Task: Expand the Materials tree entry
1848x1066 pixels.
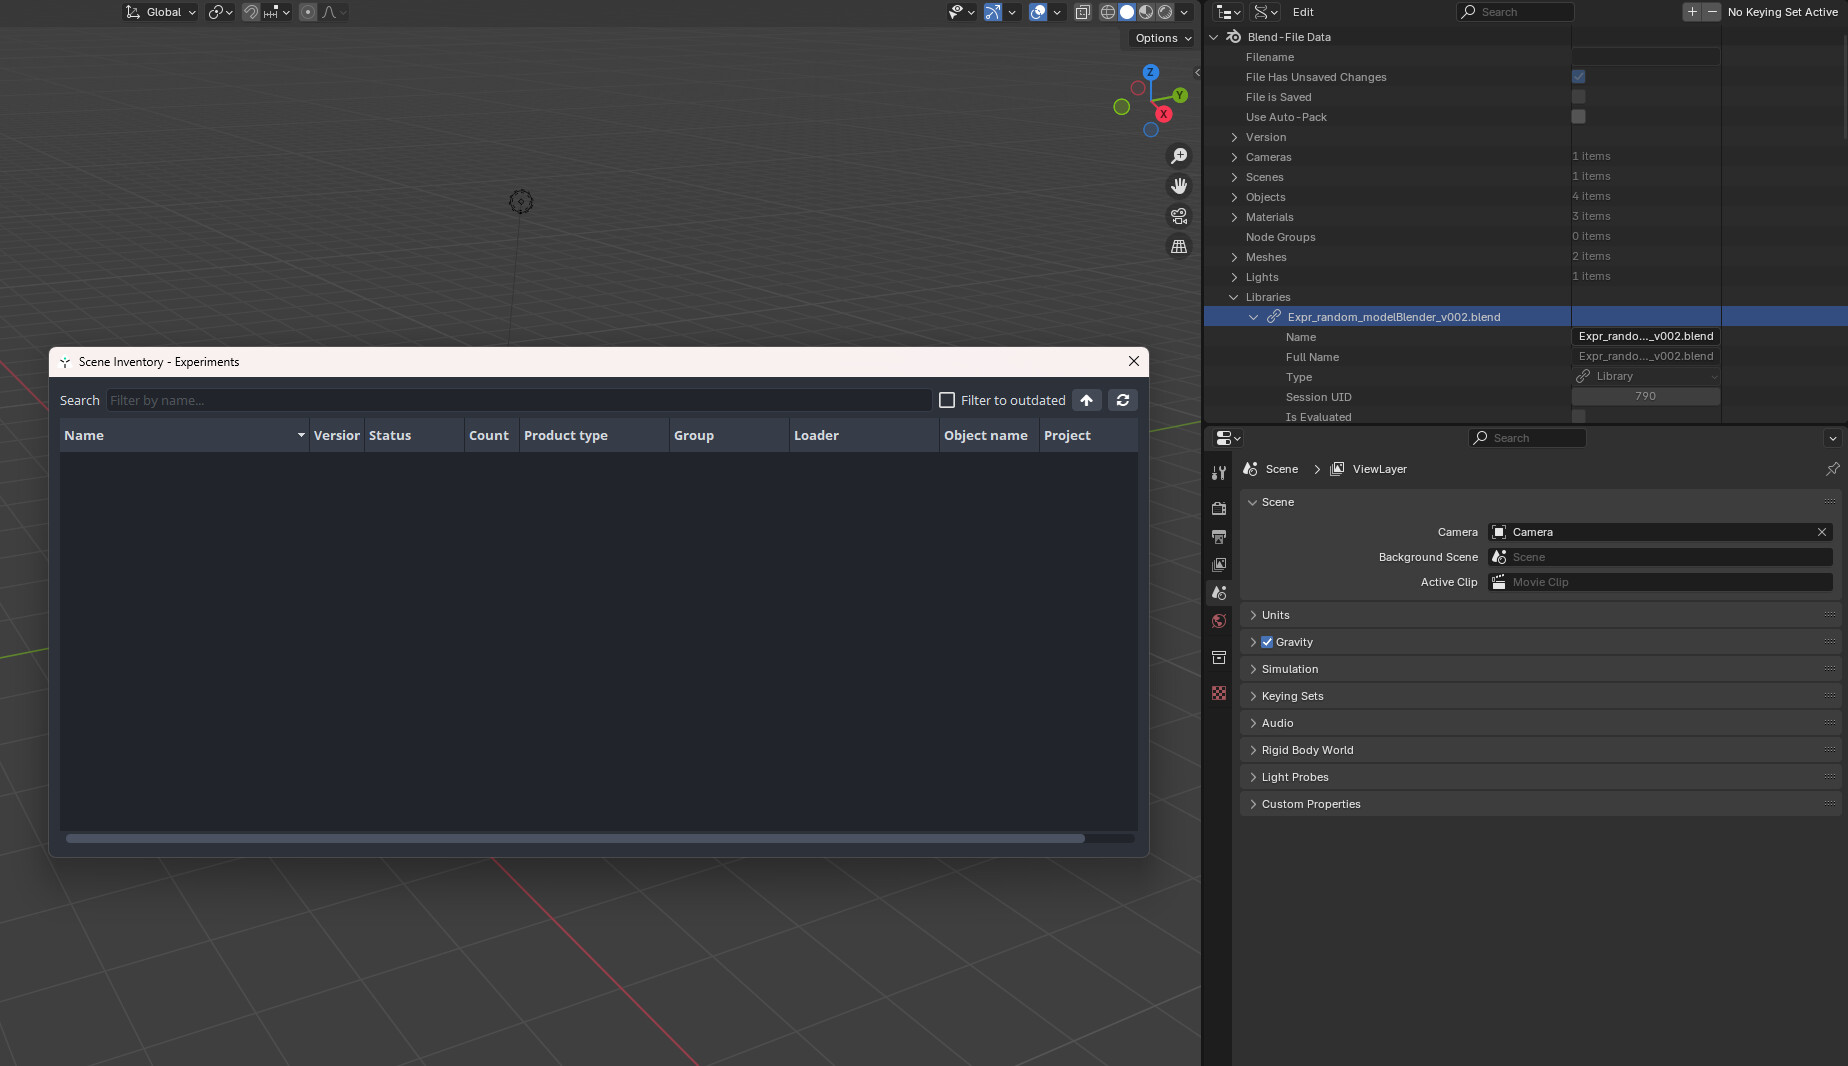Action: [x=1234, y=217]
